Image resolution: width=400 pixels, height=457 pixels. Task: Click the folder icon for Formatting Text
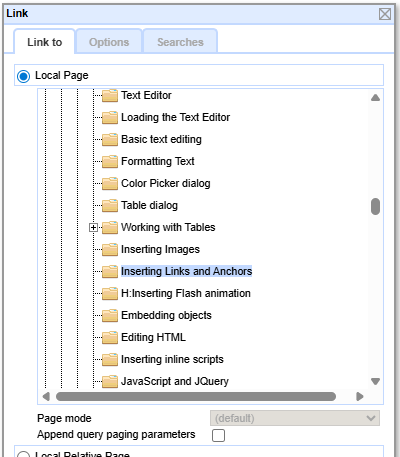pos(110,161)
